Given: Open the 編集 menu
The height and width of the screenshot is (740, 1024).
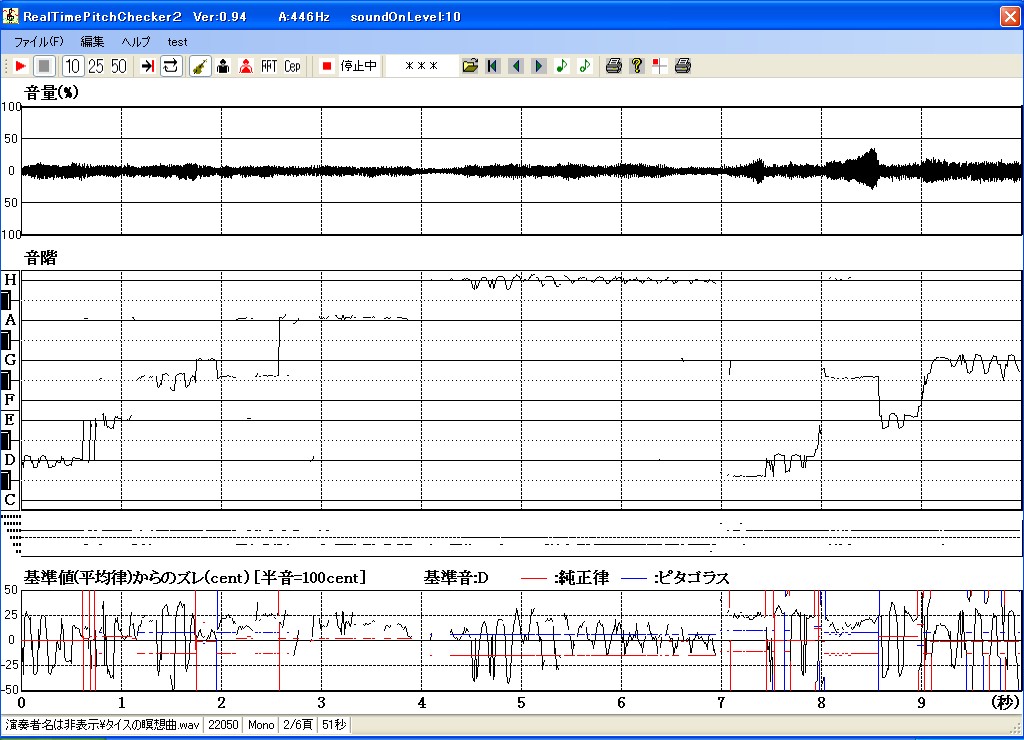Looking at the screenshot, I should pos(92,42).
